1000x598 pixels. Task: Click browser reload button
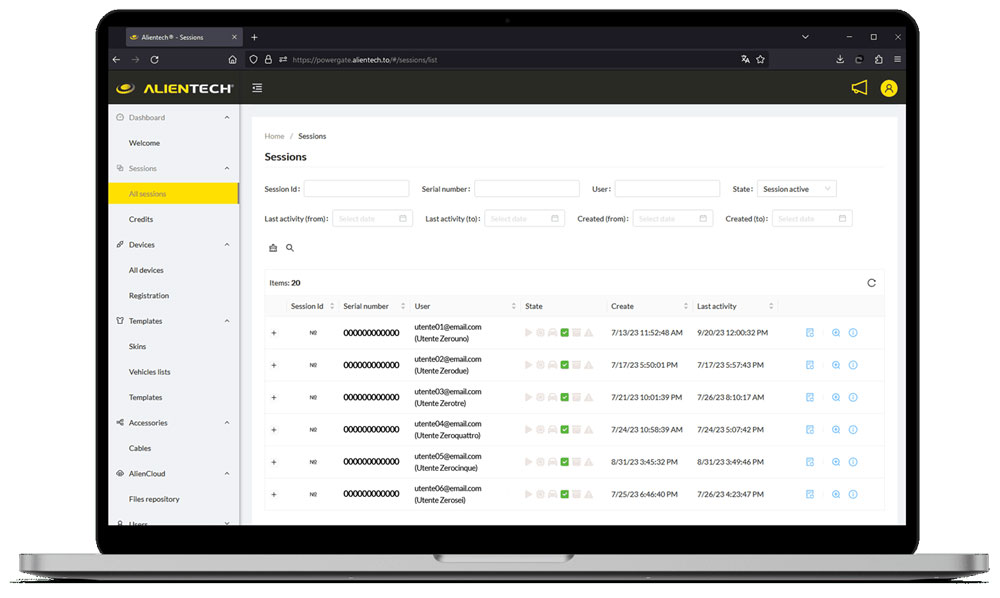coord(154,59)
